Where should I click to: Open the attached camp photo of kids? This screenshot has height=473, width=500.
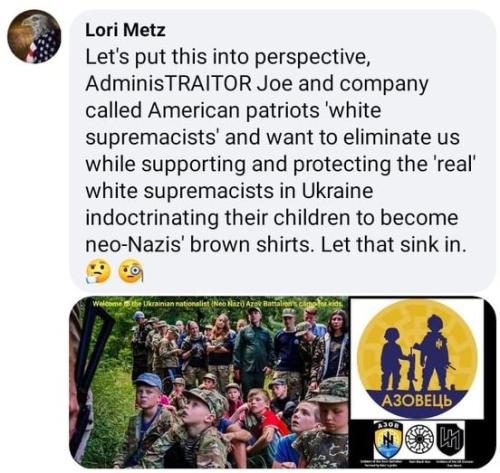coord(209,382)
